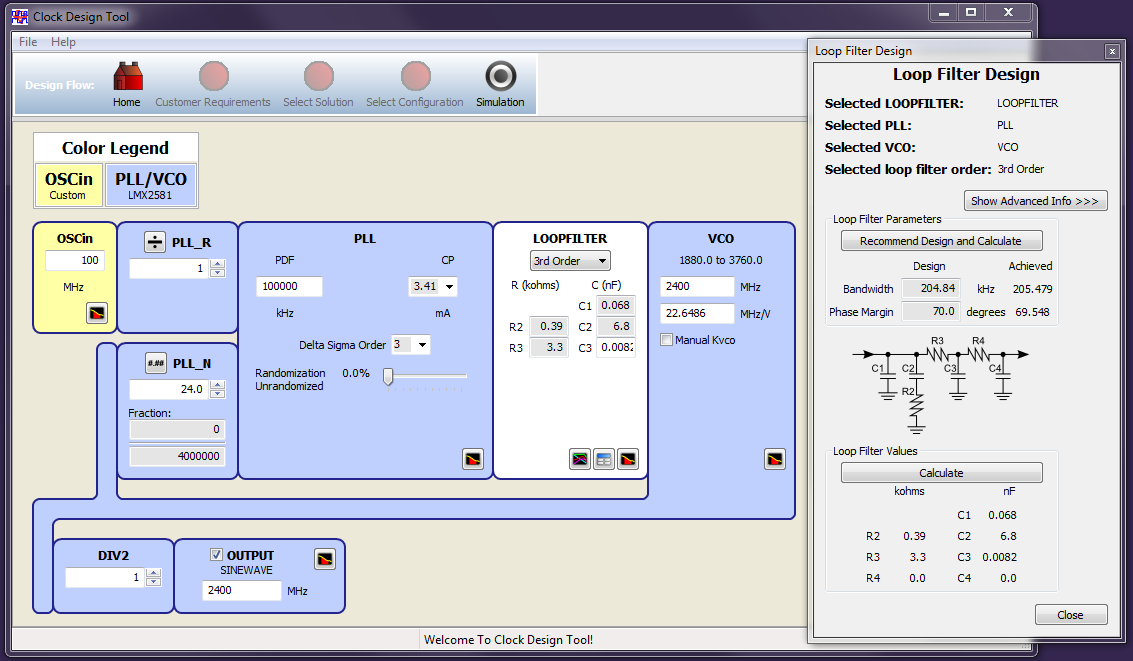Open phase noise plot in PLL block
1133x661 pixels.
click(x=473, y=459)
